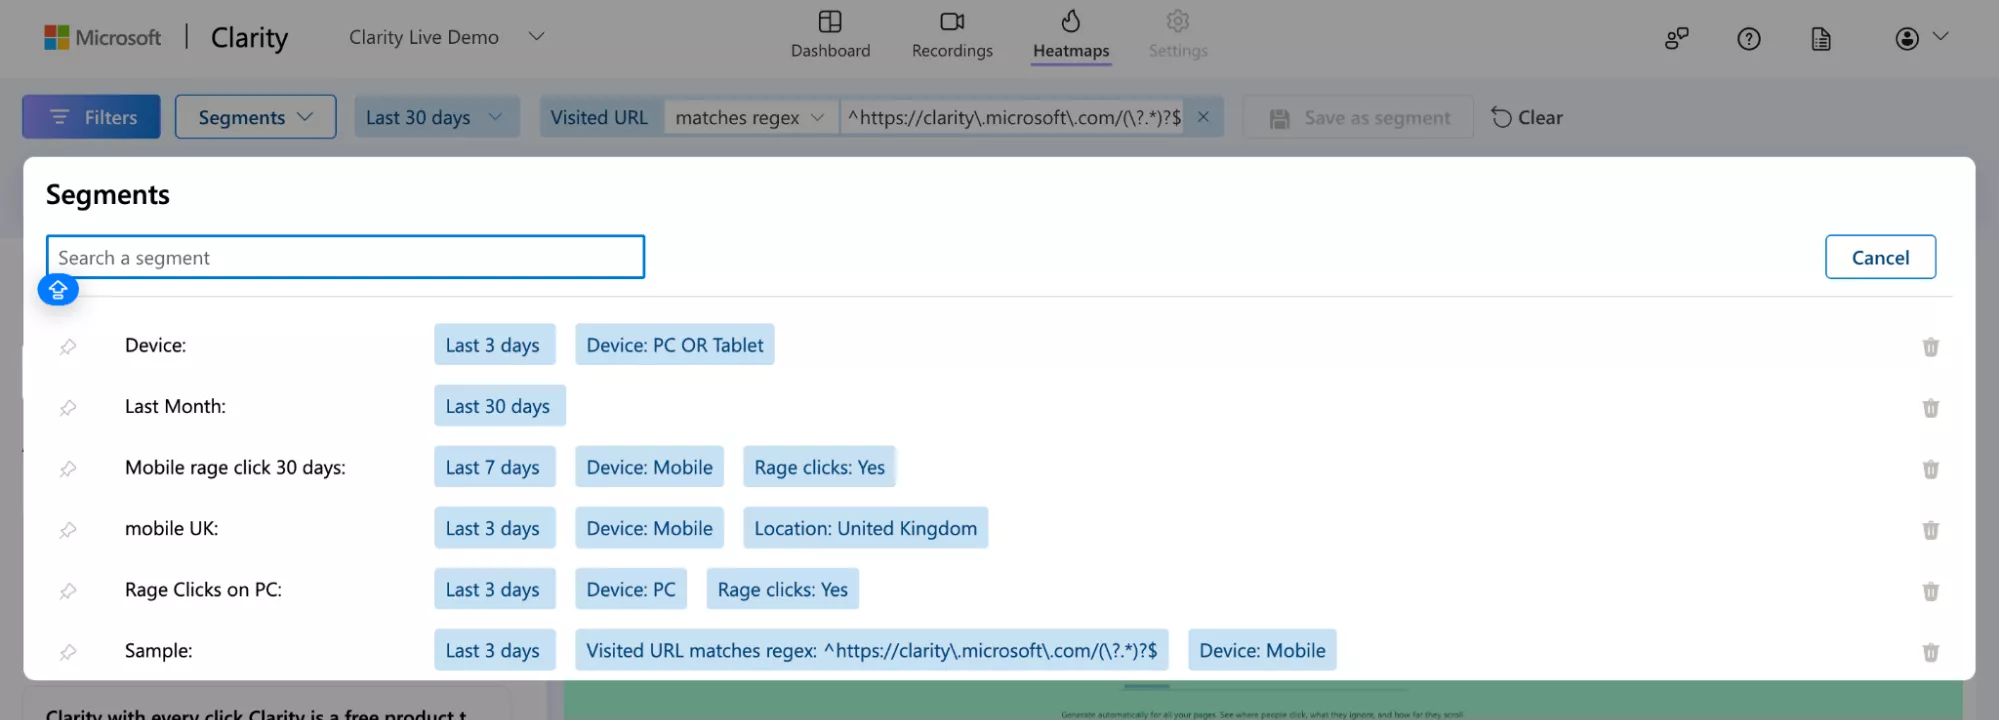
Task: Pin the Mobile rage click 30 days segment
Action: coord(68,469)
